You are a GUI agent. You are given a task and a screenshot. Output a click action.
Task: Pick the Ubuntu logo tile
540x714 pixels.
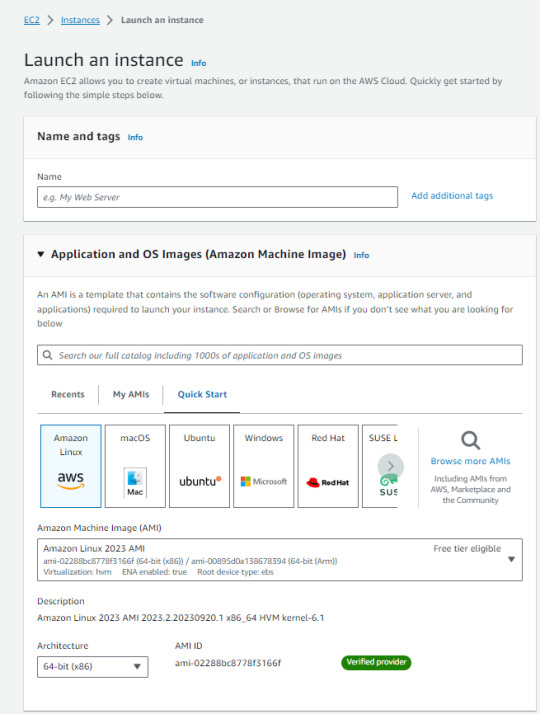(199, 466)
